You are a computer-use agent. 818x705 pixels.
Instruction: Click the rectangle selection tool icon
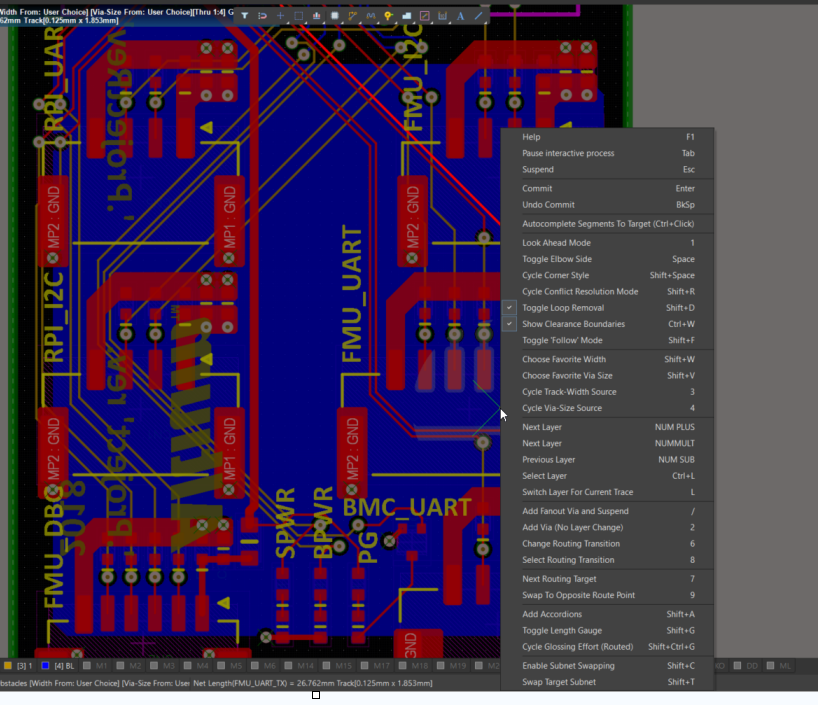click(x=298, y=15)
